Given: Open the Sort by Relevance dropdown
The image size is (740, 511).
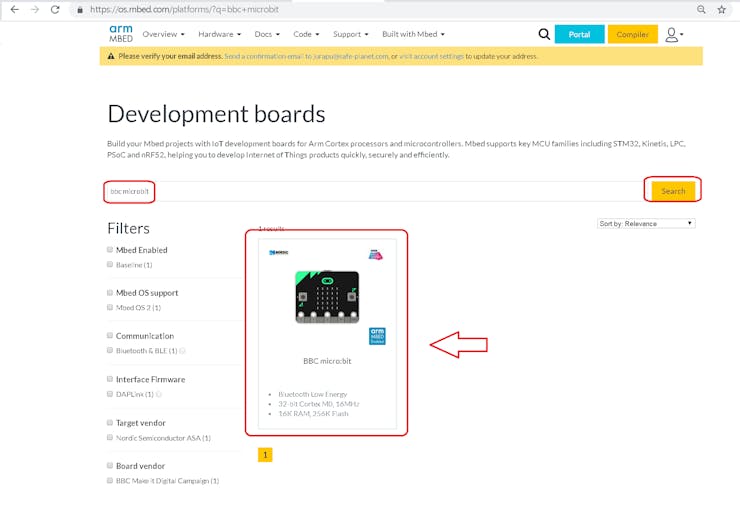Looking at the screenshot, I should click(x=646, y=224).
